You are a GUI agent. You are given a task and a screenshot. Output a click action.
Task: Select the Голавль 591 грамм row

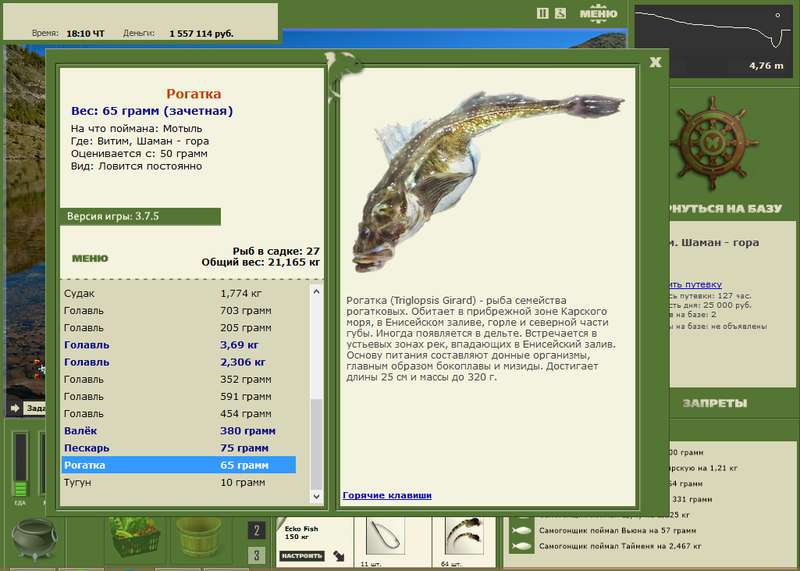coord(179,396)
